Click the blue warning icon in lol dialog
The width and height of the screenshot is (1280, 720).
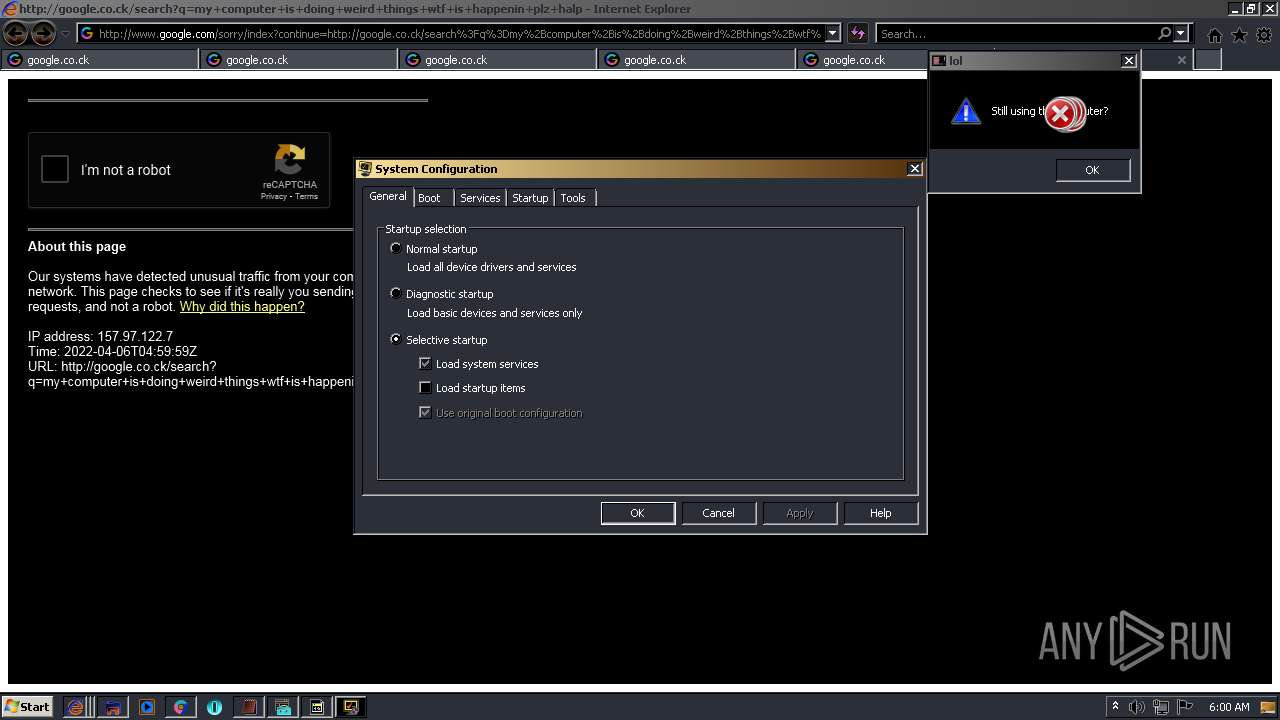pyautogui.click(x=965, y=111)
